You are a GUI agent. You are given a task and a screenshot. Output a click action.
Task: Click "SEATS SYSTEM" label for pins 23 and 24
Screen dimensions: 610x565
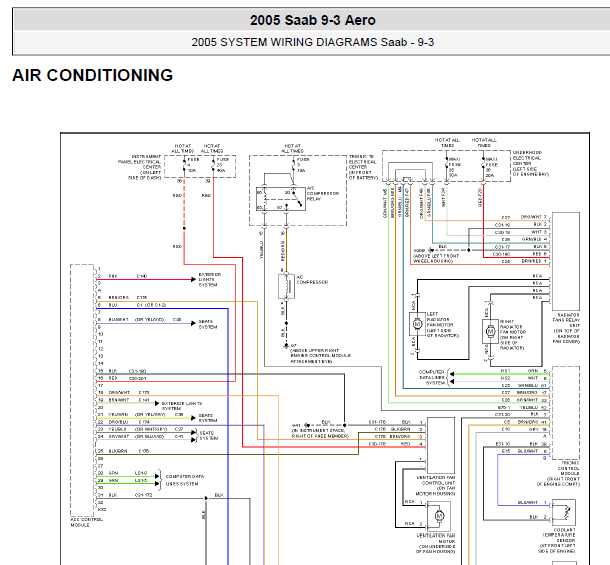click(209, 435)
